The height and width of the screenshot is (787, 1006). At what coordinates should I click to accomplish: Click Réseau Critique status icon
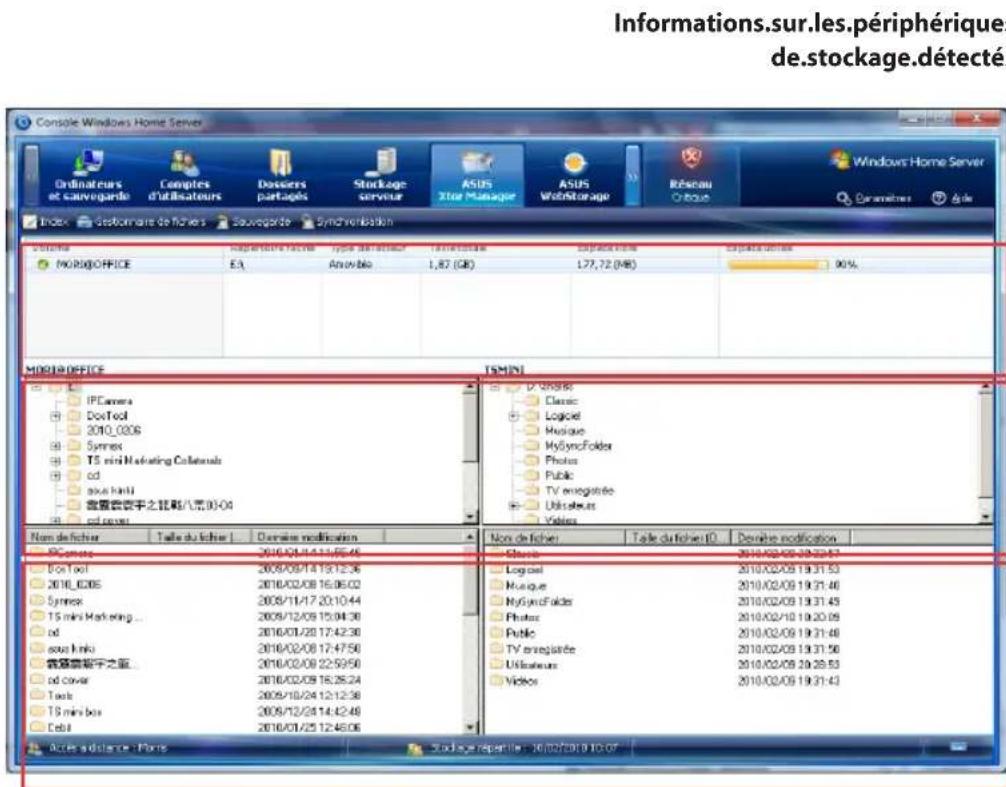coord(686,160)
